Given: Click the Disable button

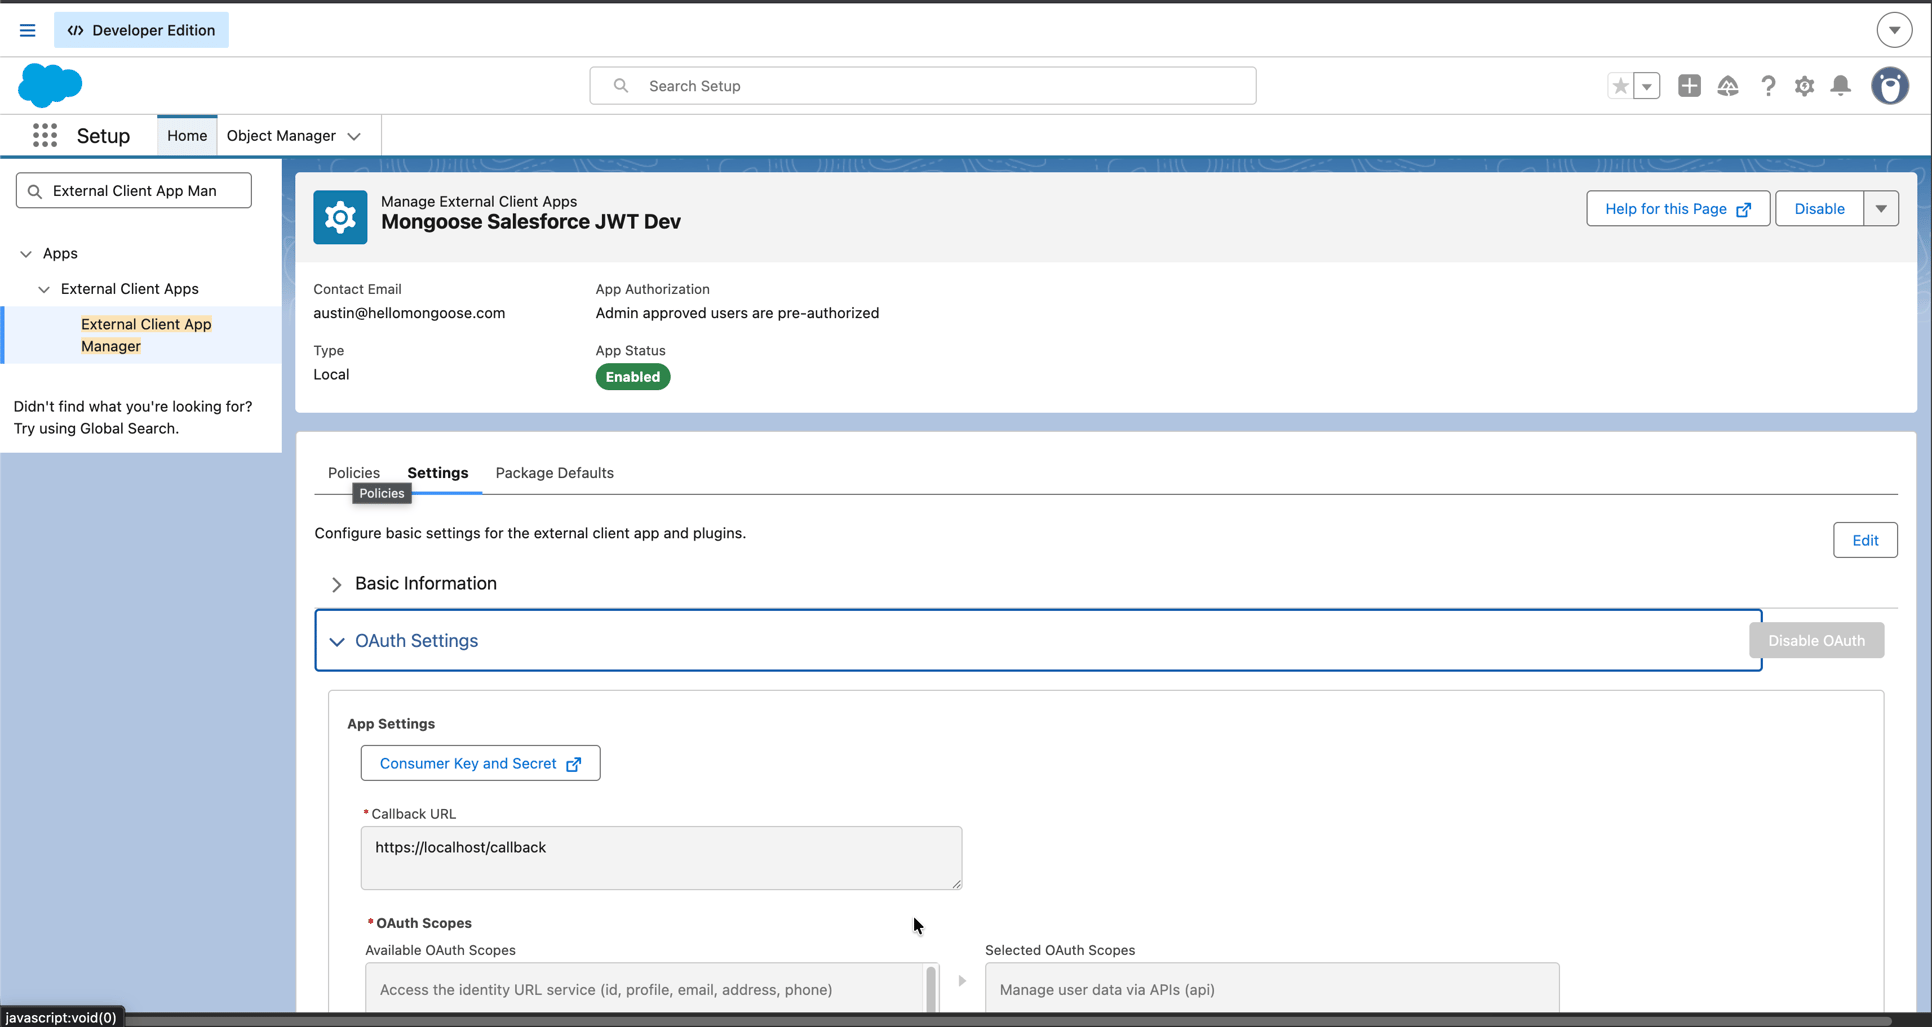Looking at the screenshot, I should click(1819, 208).
